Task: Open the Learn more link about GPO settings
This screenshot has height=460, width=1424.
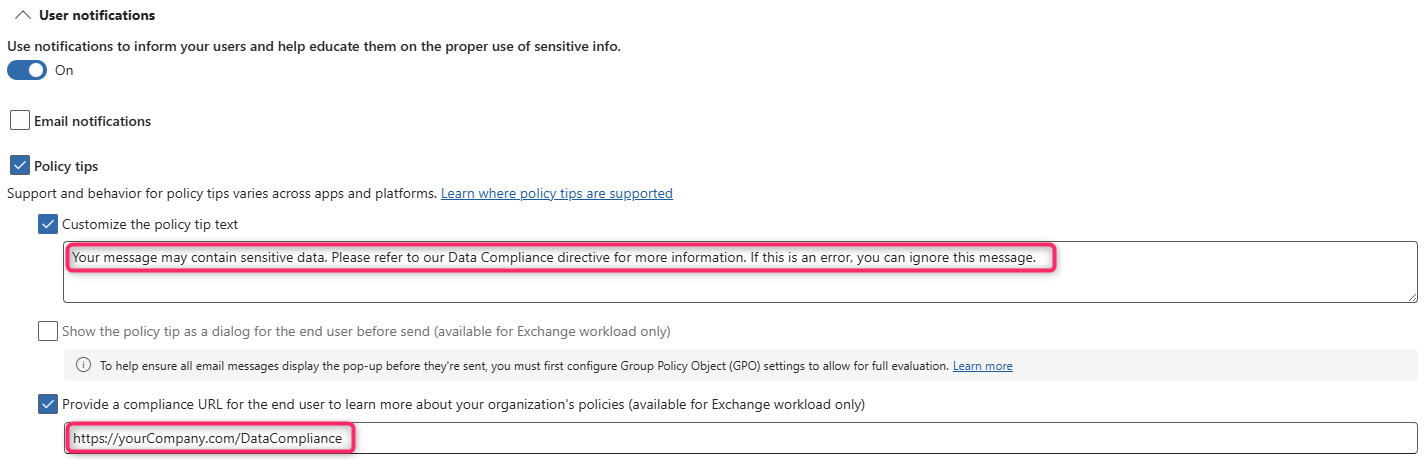Action: point(982,366)
